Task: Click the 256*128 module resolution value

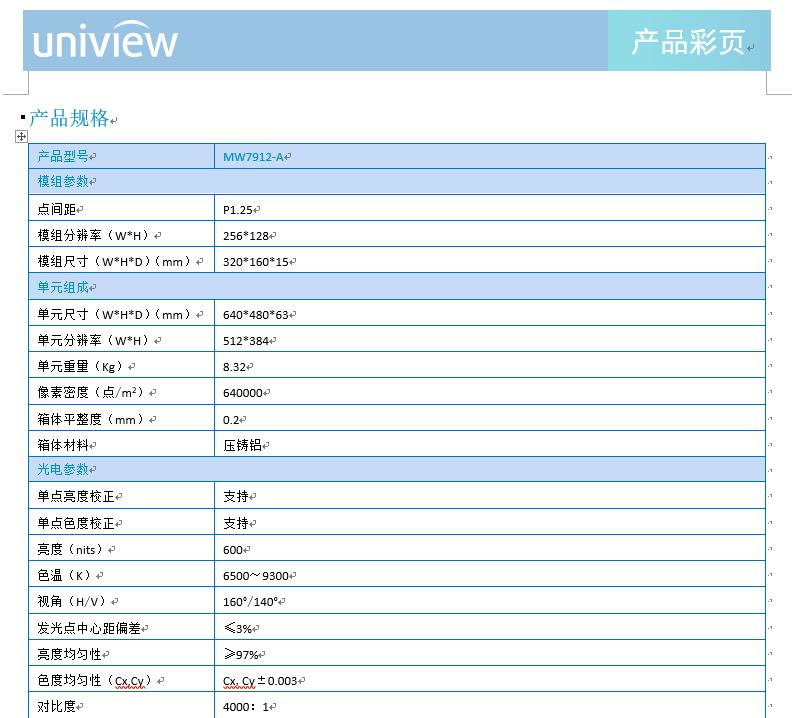Action: pos(247,235)
